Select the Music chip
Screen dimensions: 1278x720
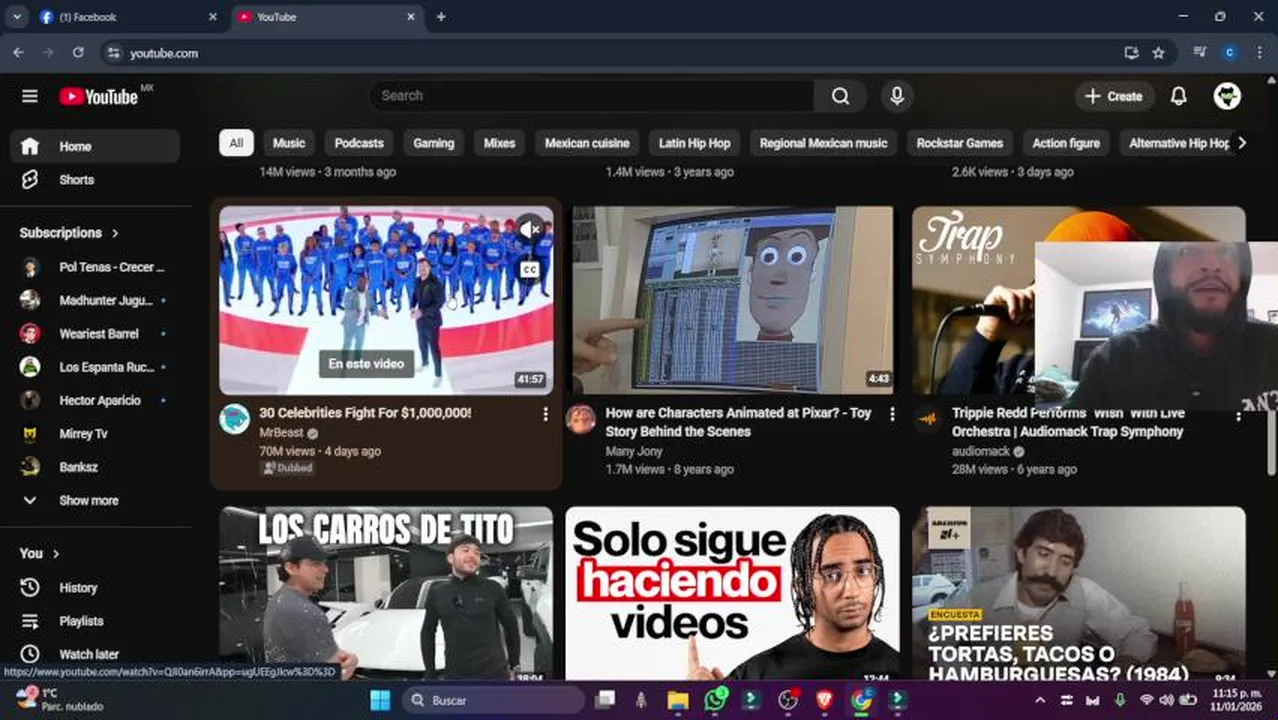[x=289, y=143]
